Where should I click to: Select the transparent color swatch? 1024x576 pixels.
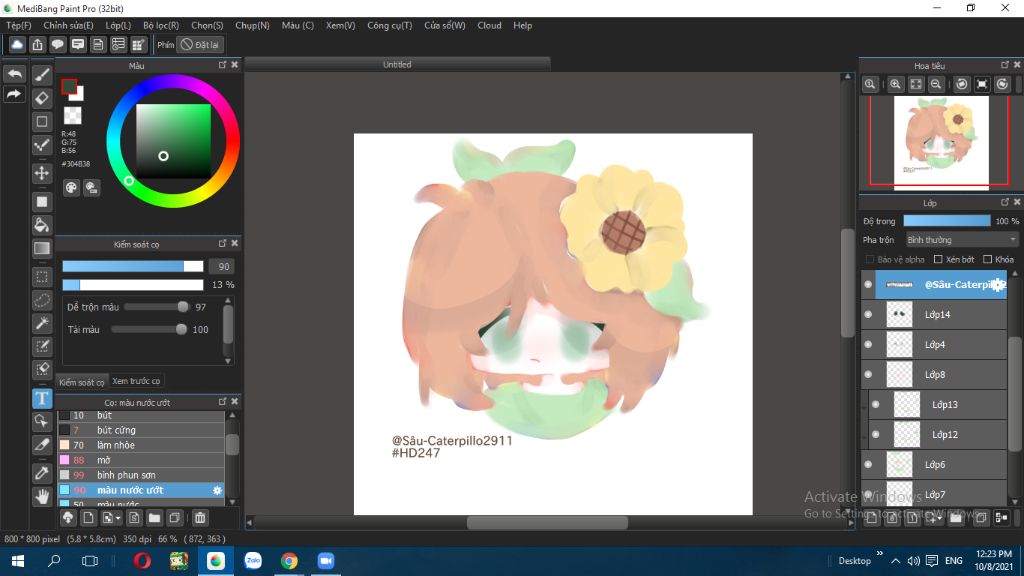[x=72, y=116]
